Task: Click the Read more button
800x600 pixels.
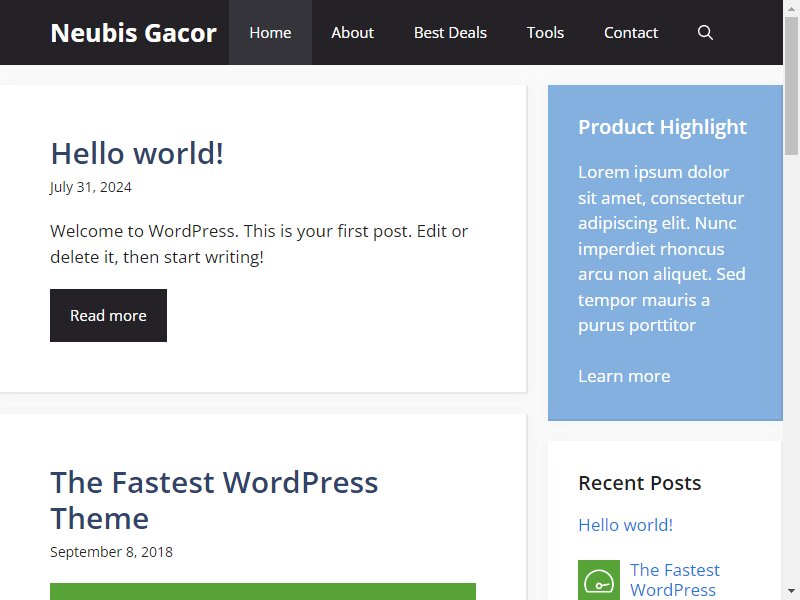Action: pyautogui.click(x=108, y=315)
